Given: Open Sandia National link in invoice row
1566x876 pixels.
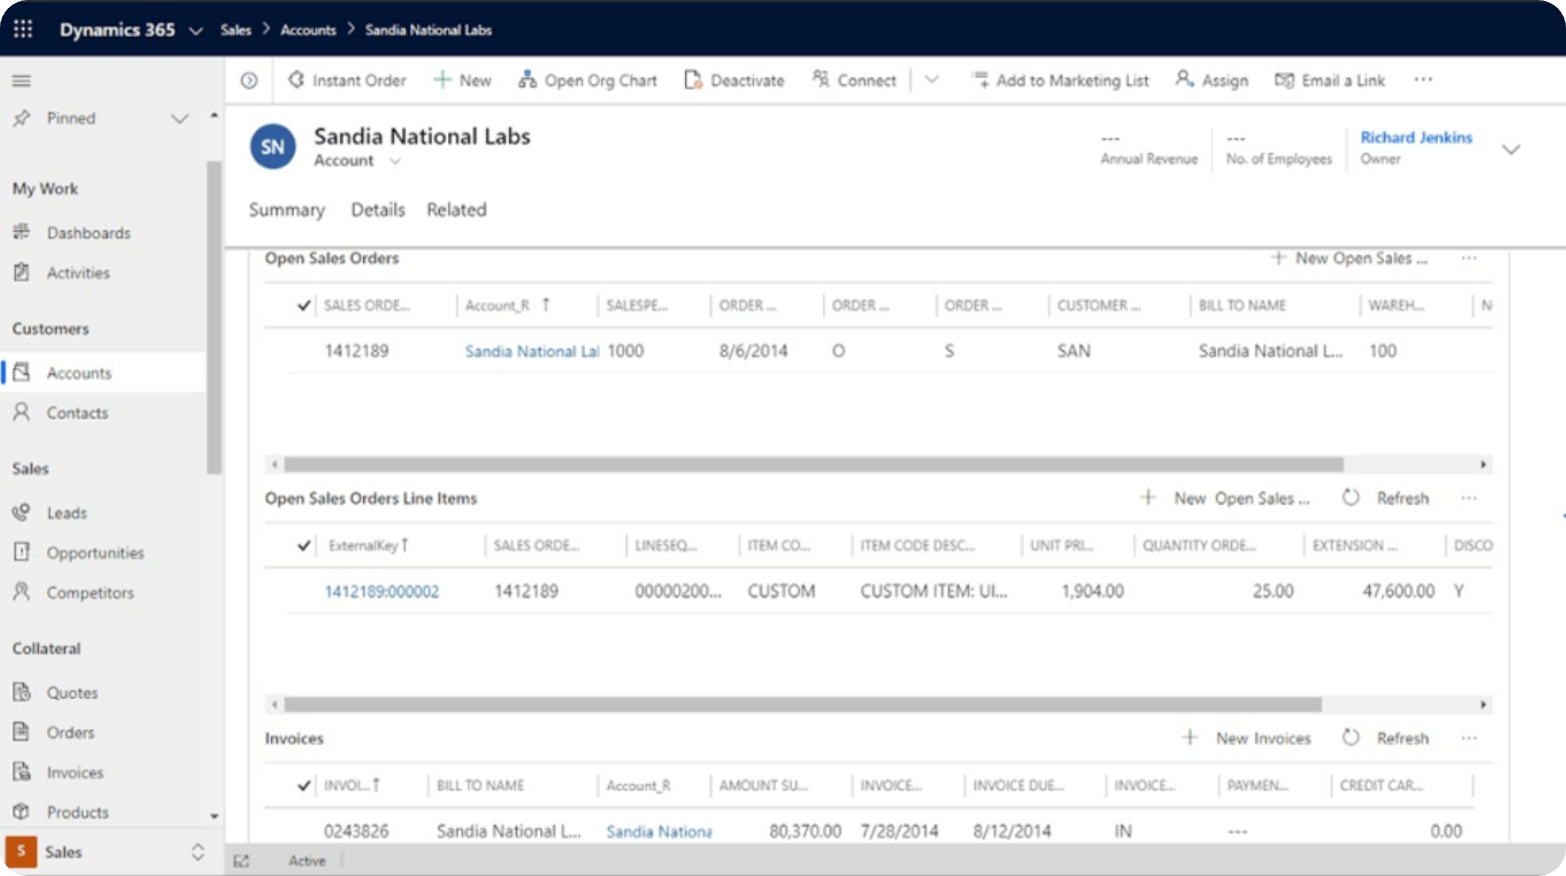Looking at the screenshot, I should point(659,831).
